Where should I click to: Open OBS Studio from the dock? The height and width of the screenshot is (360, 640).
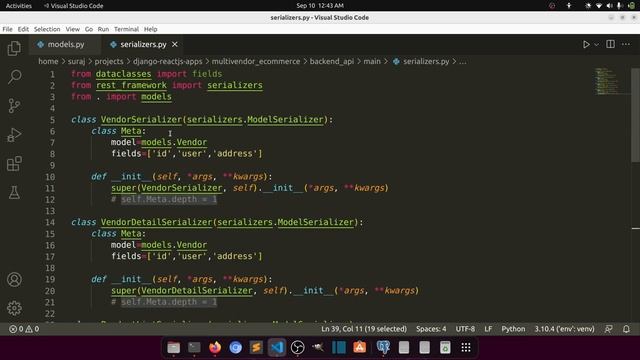pos(298,347)
